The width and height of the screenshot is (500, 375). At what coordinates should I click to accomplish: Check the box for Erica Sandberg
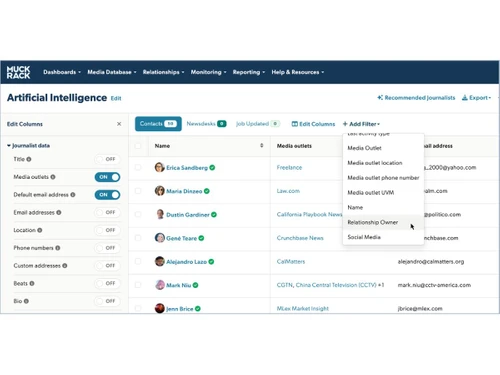[x=138, y=167]
